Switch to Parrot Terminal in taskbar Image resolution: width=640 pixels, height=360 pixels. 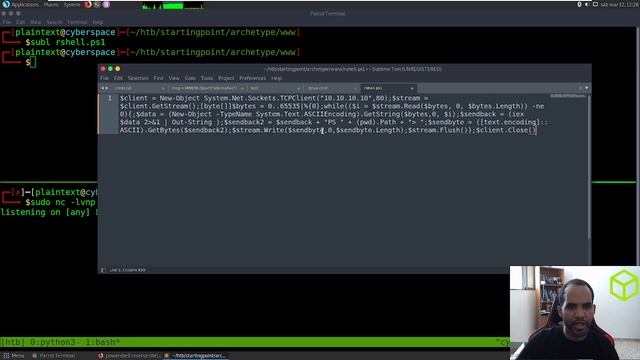coord(53,356)
